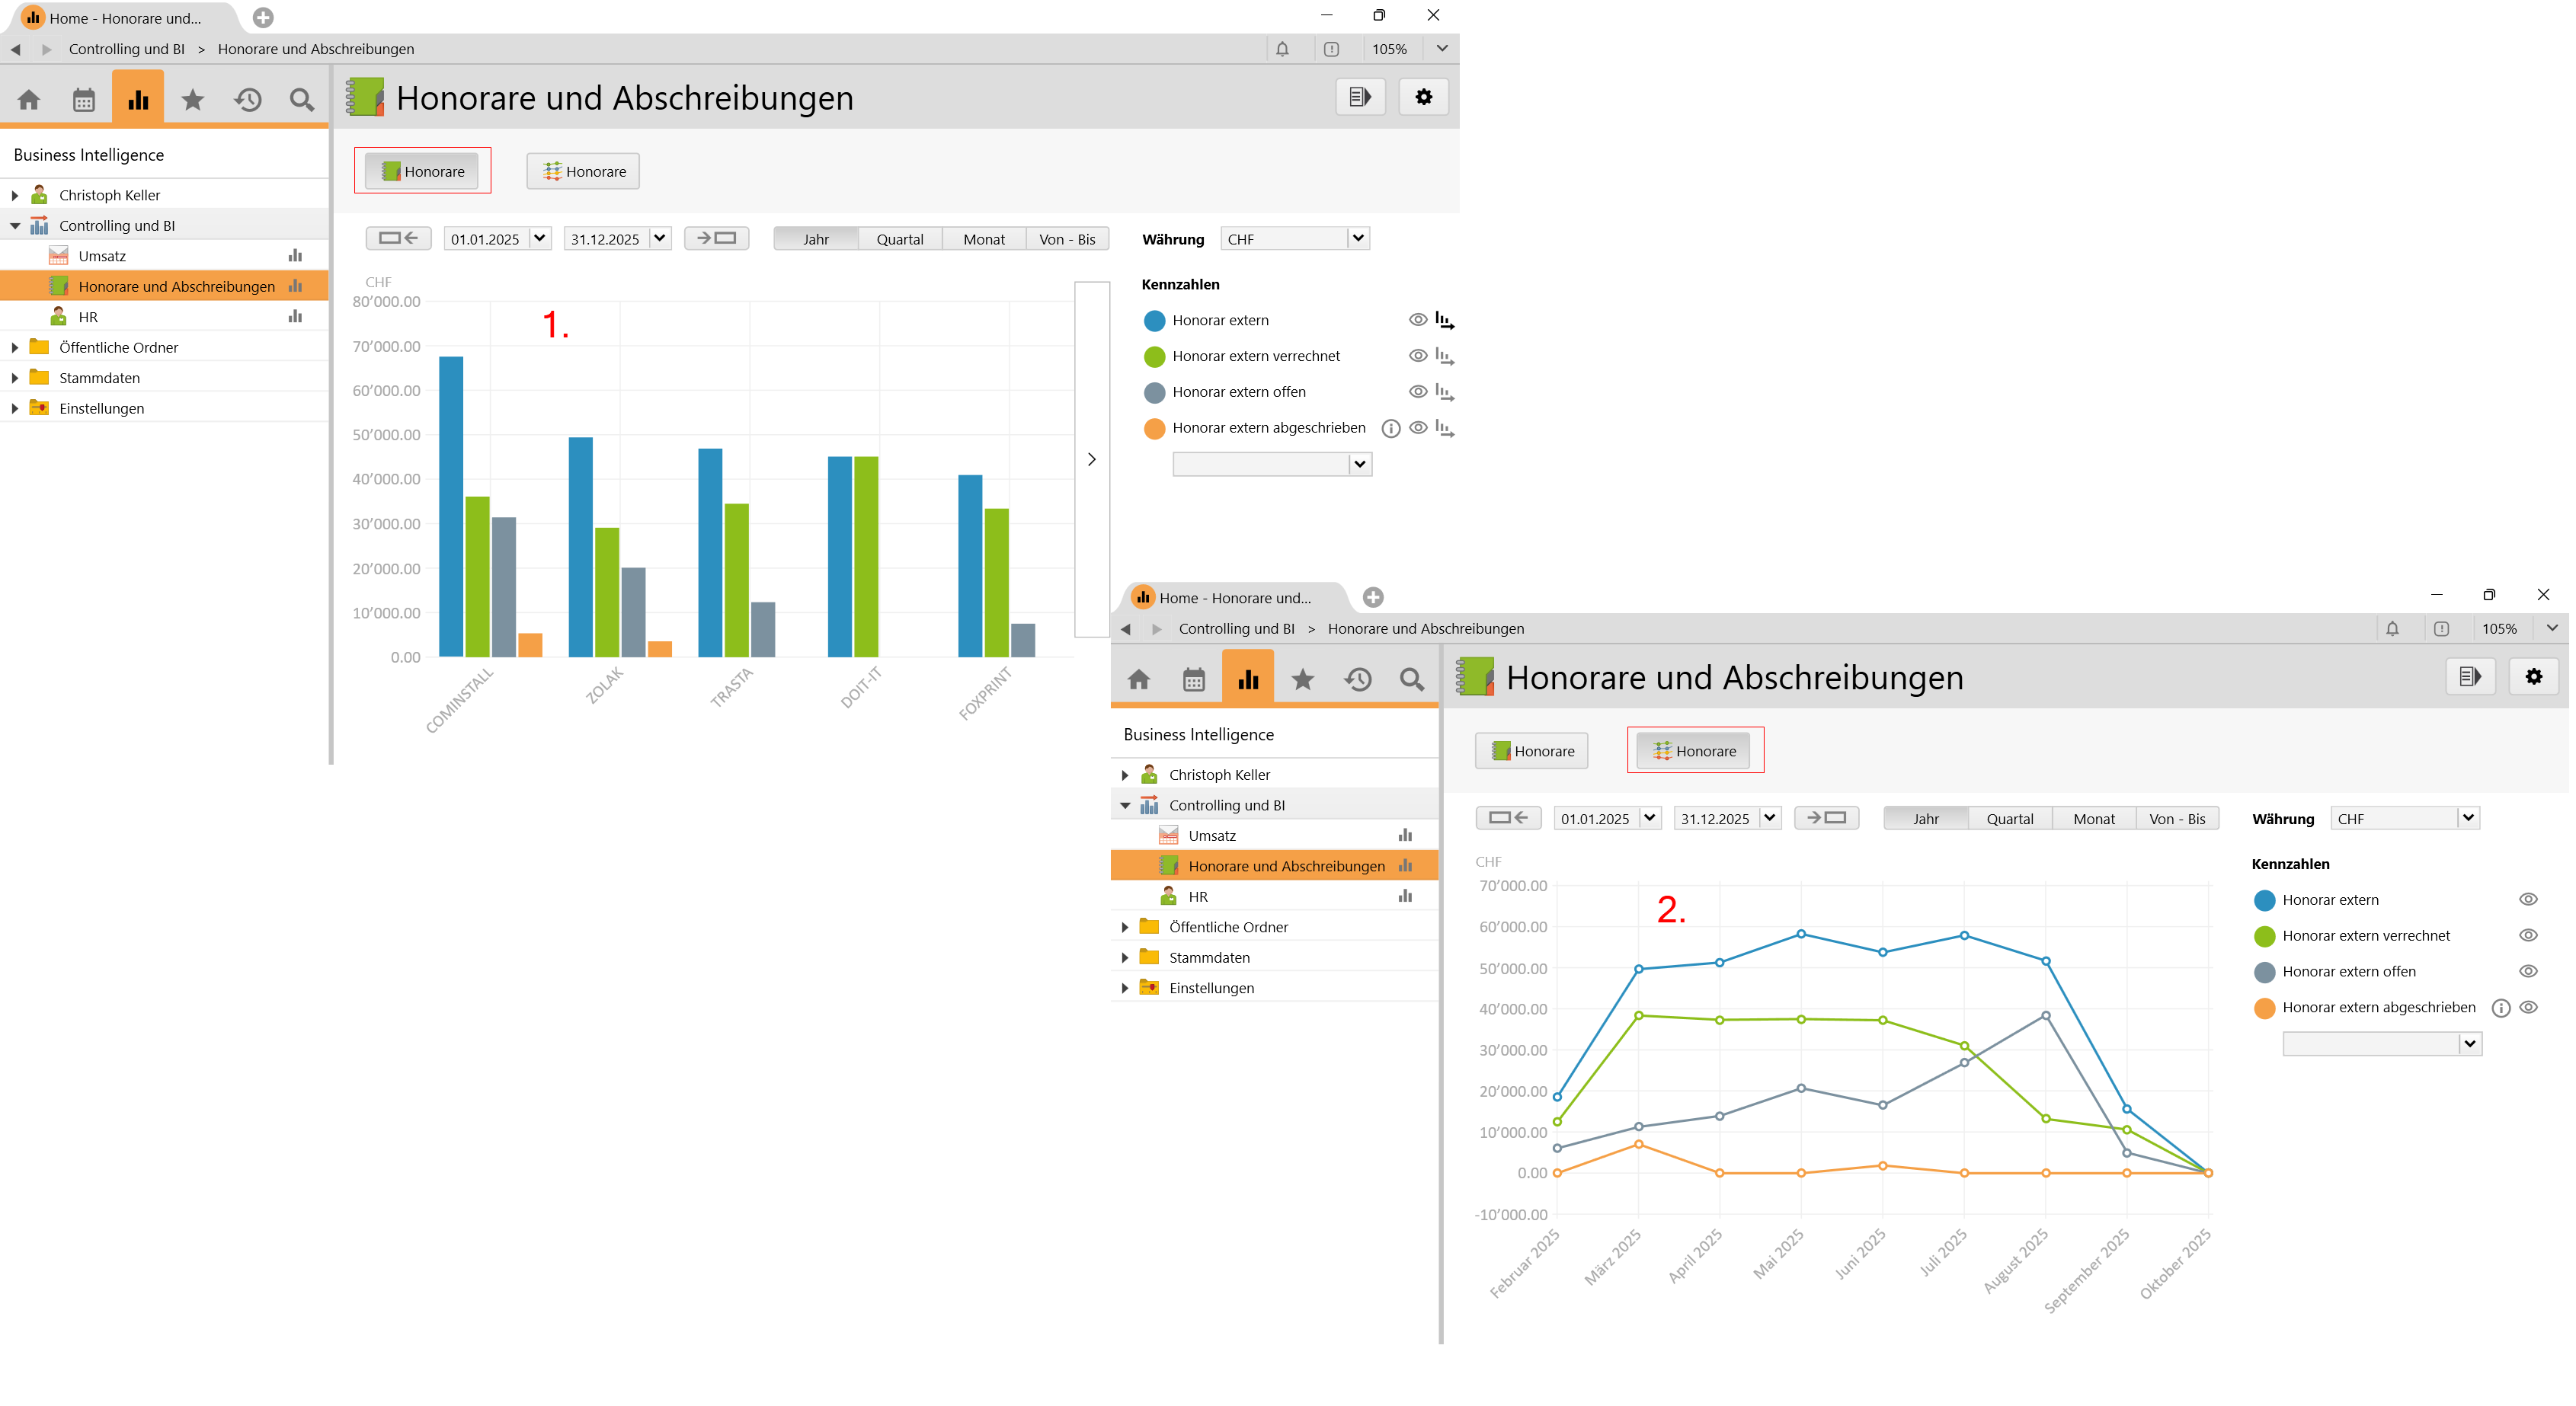Click the search magnifier in top-left toolbar

[x=301, y=99]
